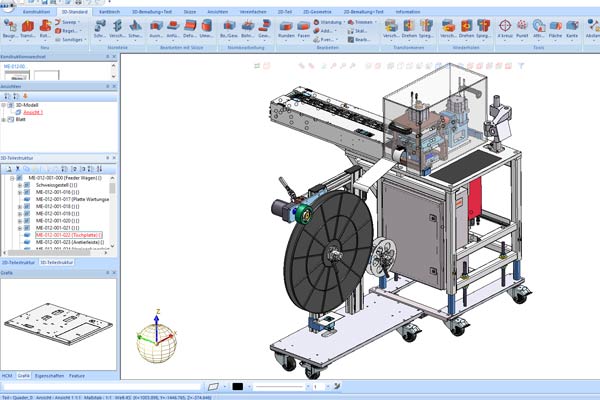
Task: Click the Kante edge tool
Action: coord(572,29)
